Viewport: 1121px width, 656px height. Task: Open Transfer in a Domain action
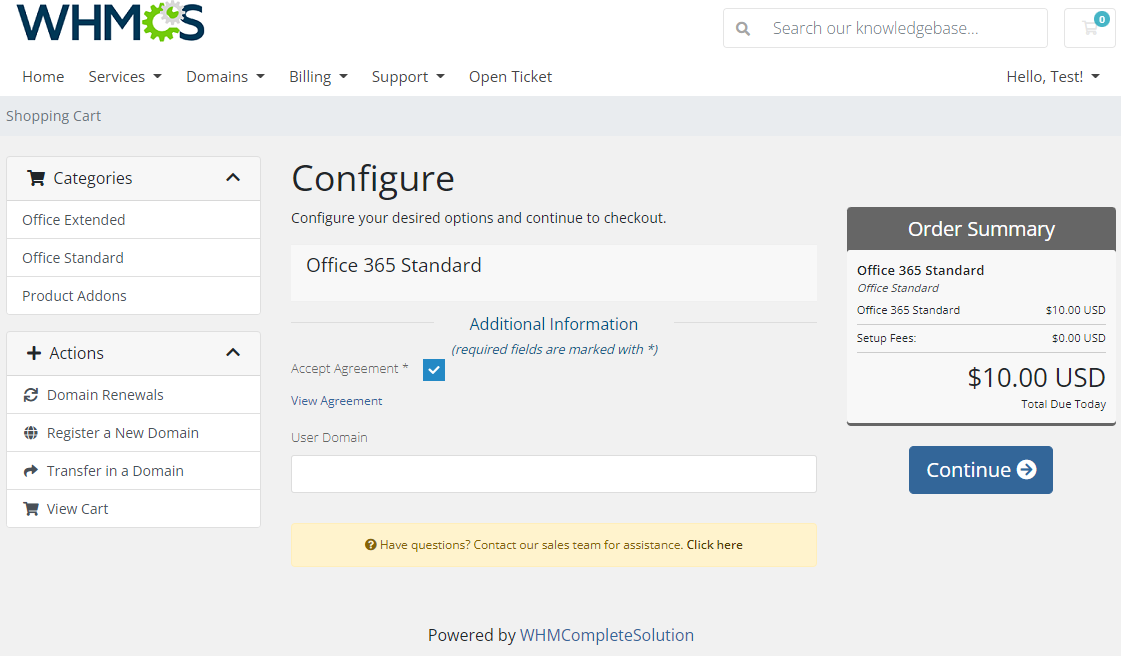click(x=133, y=470)
